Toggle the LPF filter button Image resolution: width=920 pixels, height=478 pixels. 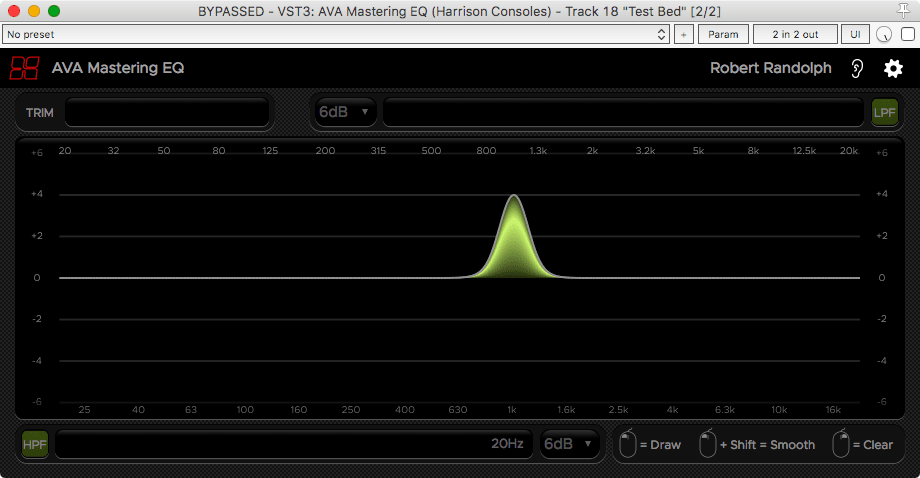pyautogui.click(x=884, y=112)
